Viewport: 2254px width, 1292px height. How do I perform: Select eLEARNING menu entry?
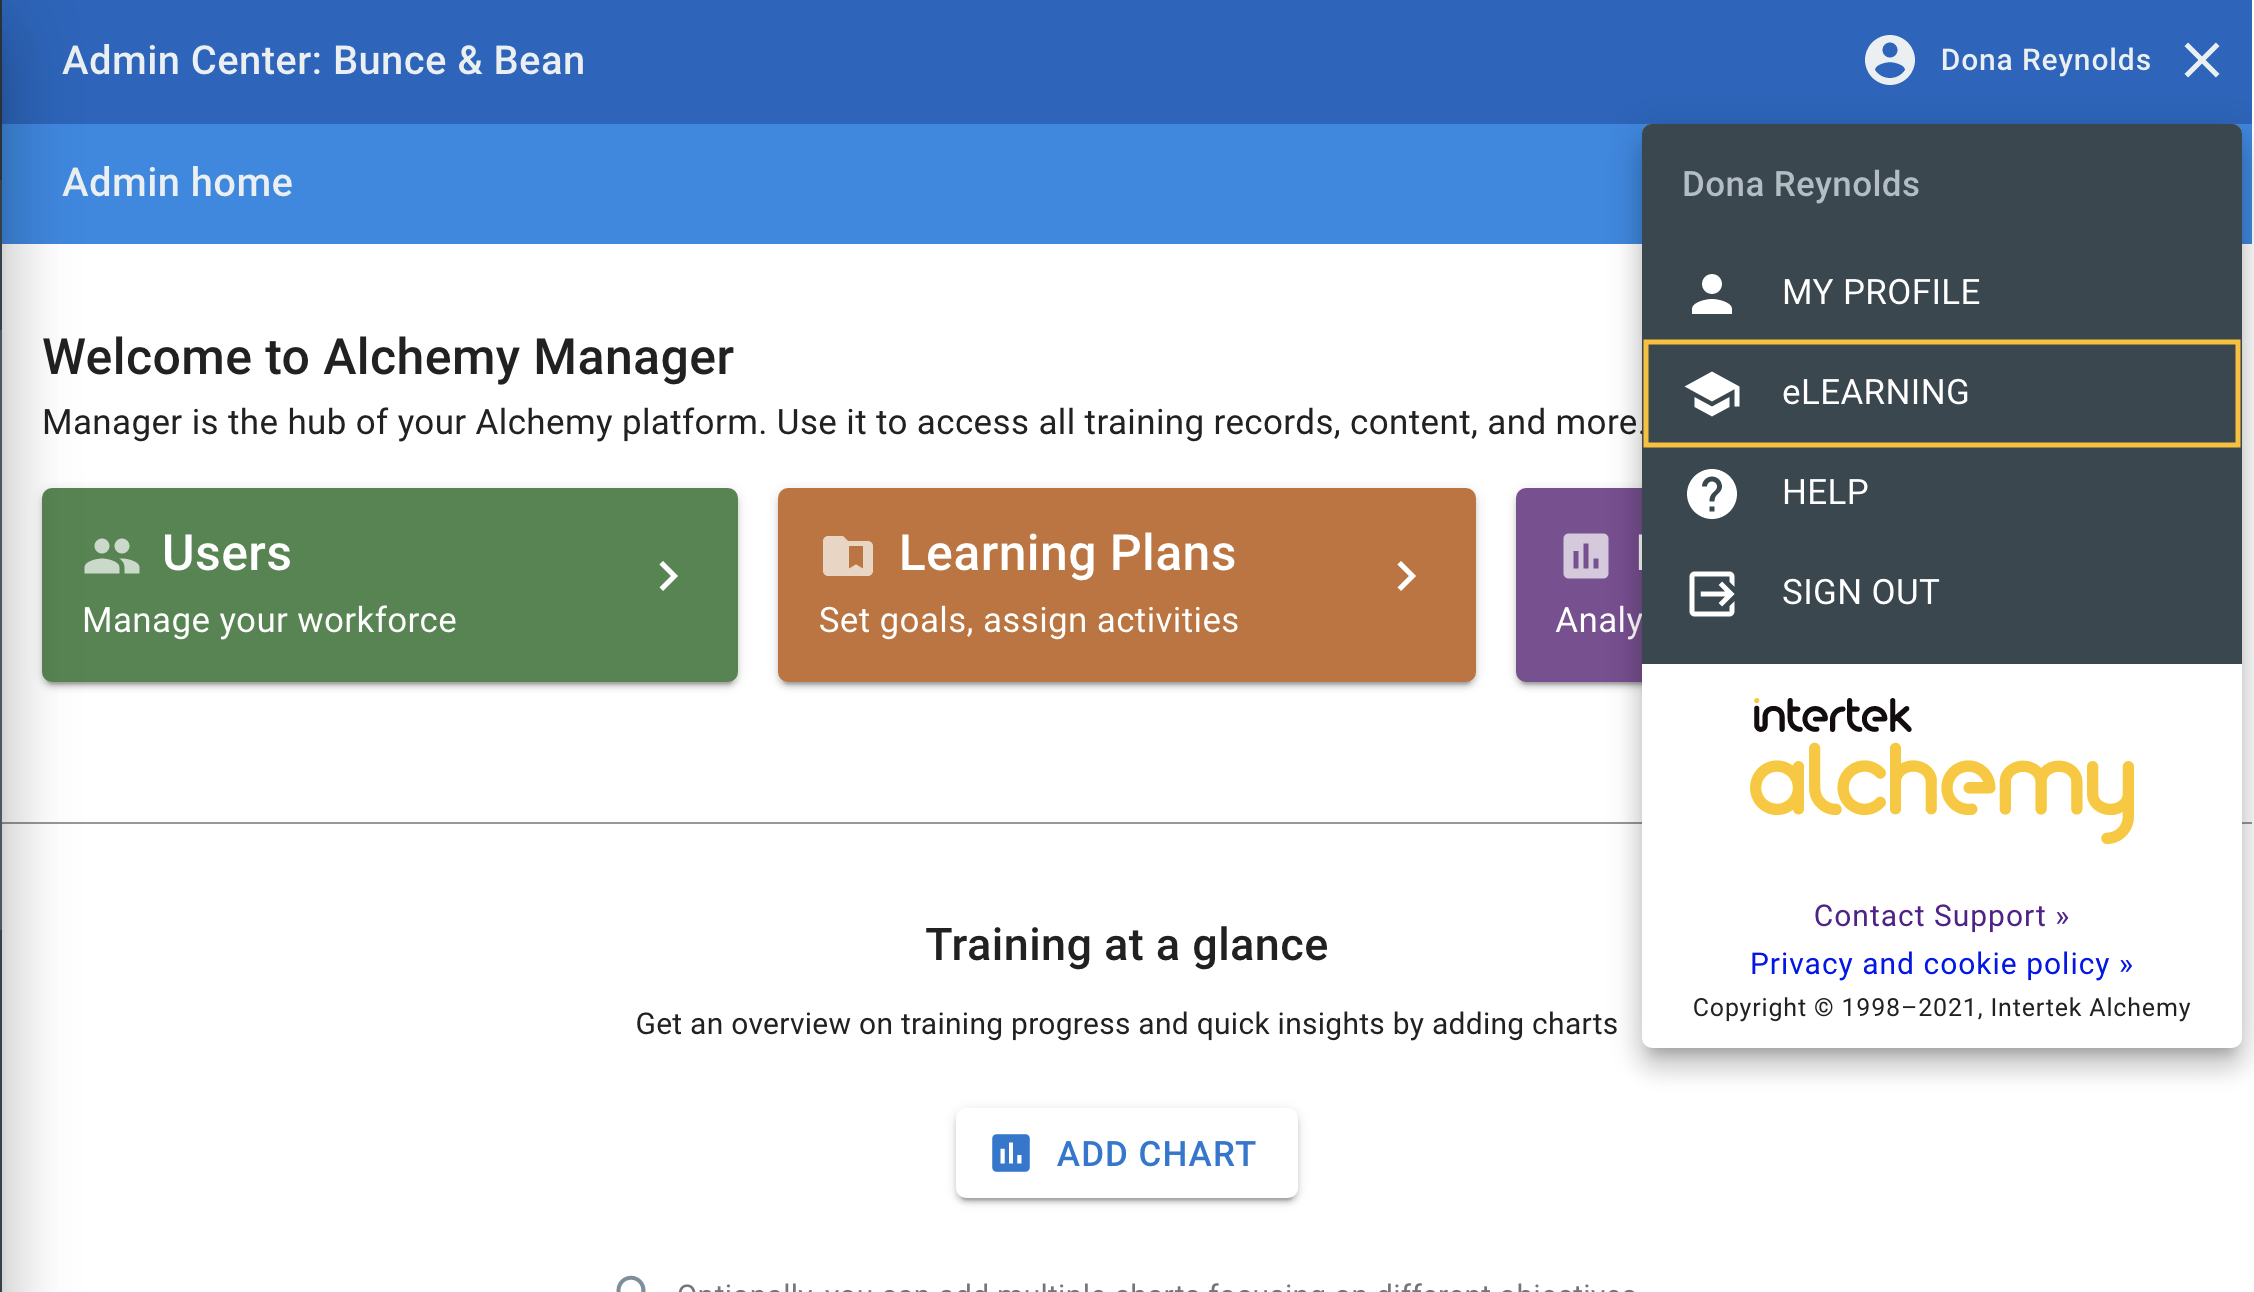click(x=1941, y=392)
